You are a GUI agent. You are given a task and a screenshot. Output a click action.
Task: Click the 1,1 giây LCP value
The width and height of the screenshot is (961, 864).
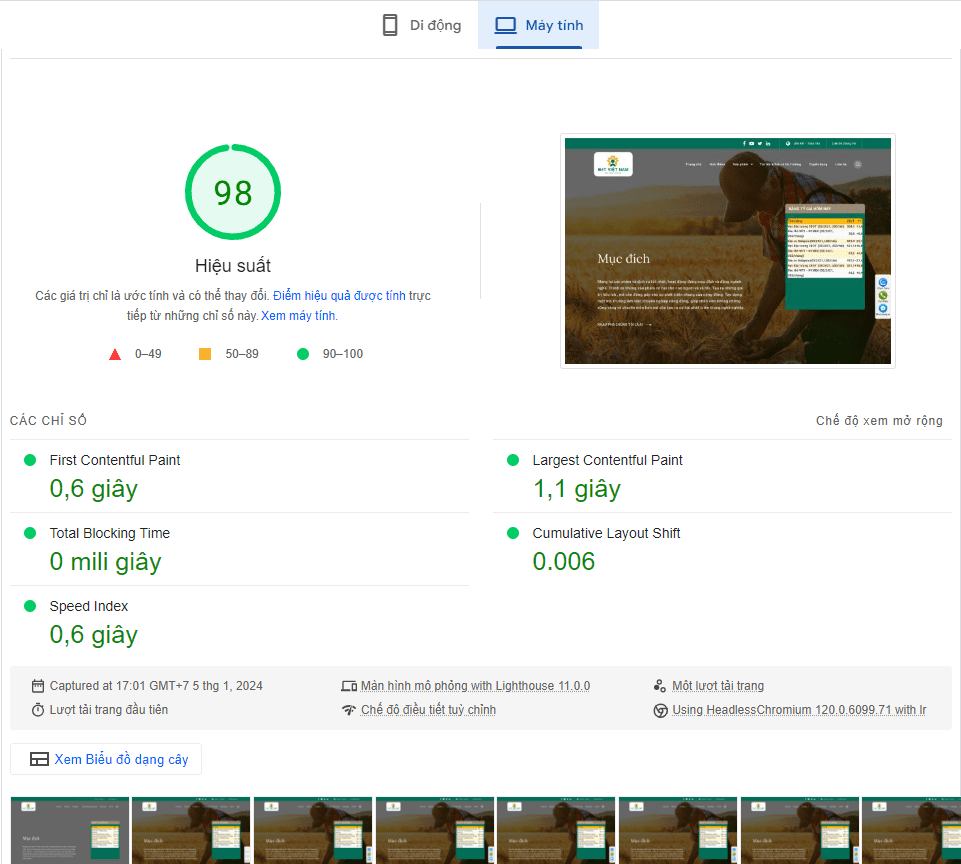tap(577, 489)
